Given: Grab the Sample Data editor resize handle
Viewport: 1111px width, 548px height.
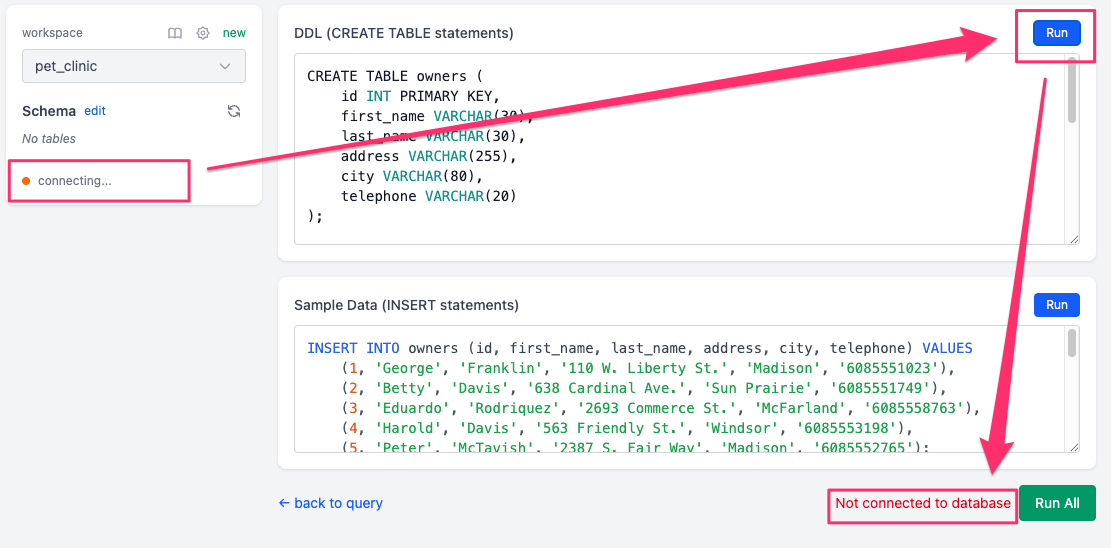Looking at the screenshot, I should click(x=1074, y=447).
